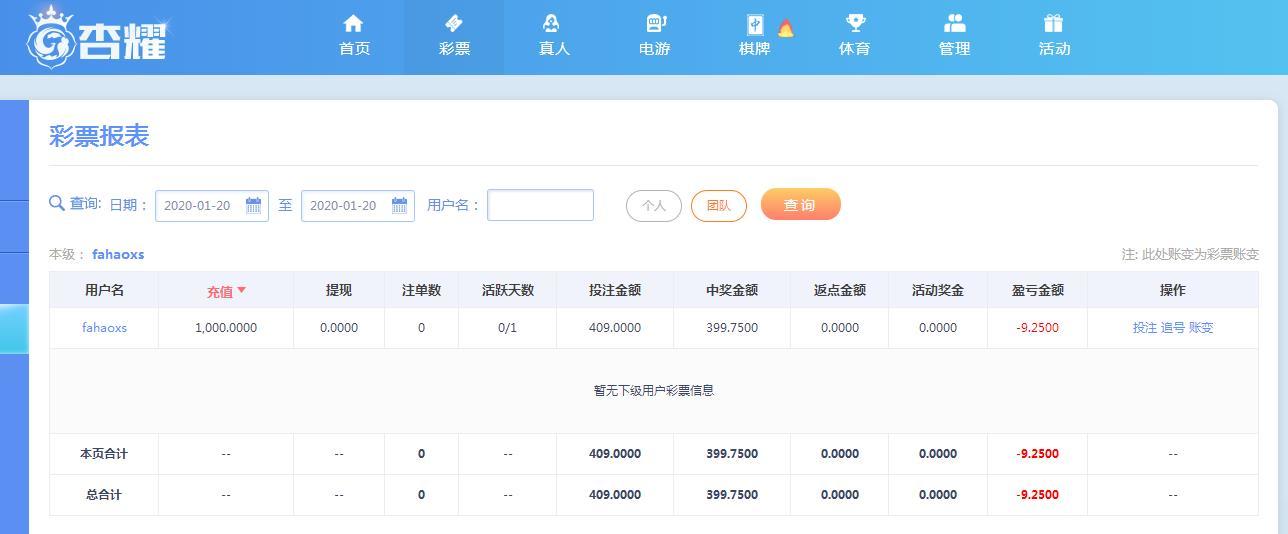Click the 活动奖金 column header
Screen dimensions: 1288x534
938,290
